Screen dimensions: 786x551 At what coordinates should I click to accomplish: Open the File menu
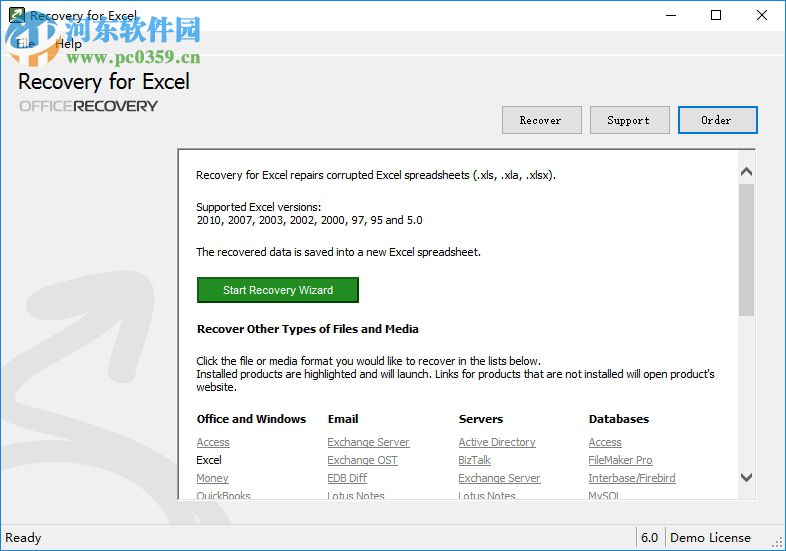25,44
